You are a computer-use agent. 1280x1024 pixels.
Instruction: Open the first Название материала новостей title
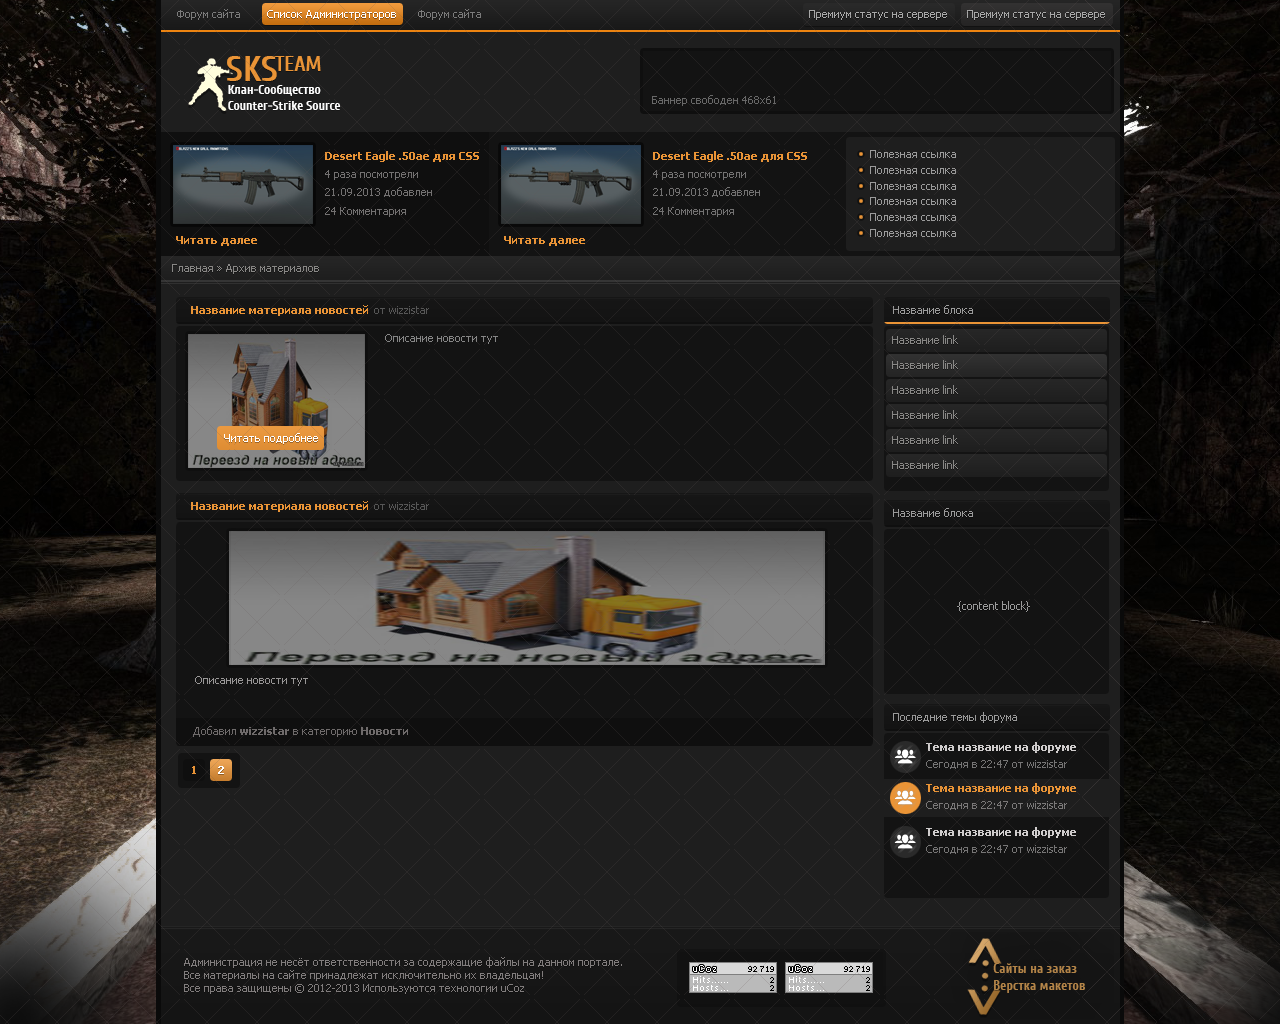pos(279,310)
